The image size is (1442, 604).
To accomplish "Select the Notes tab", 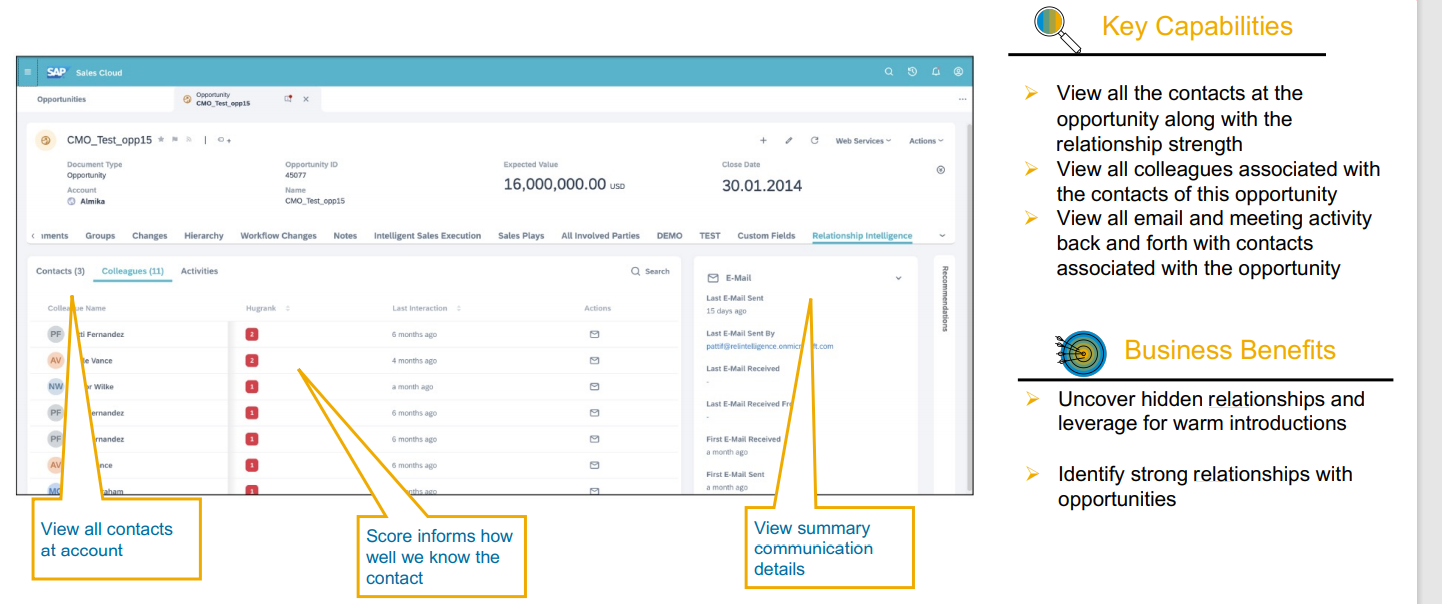I will click(x=345, y=236).
